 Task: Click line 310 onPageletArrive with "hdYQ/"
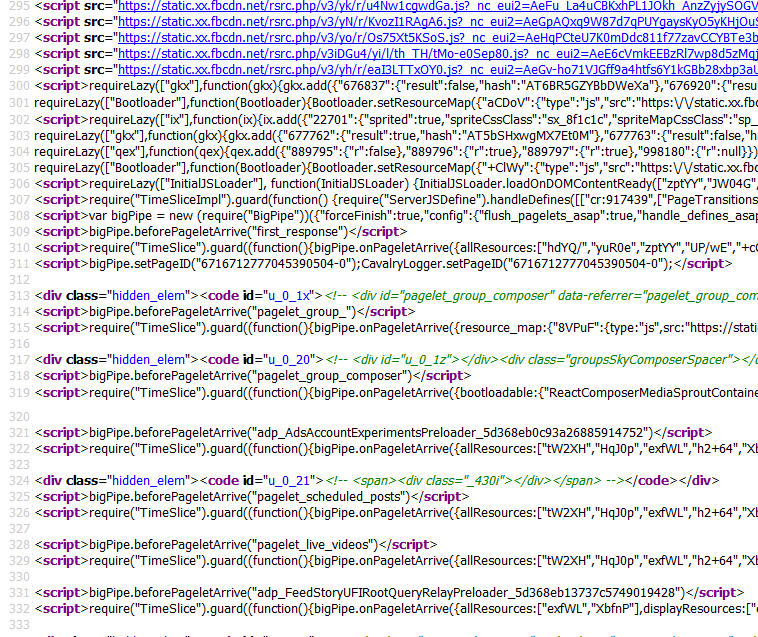396,248
